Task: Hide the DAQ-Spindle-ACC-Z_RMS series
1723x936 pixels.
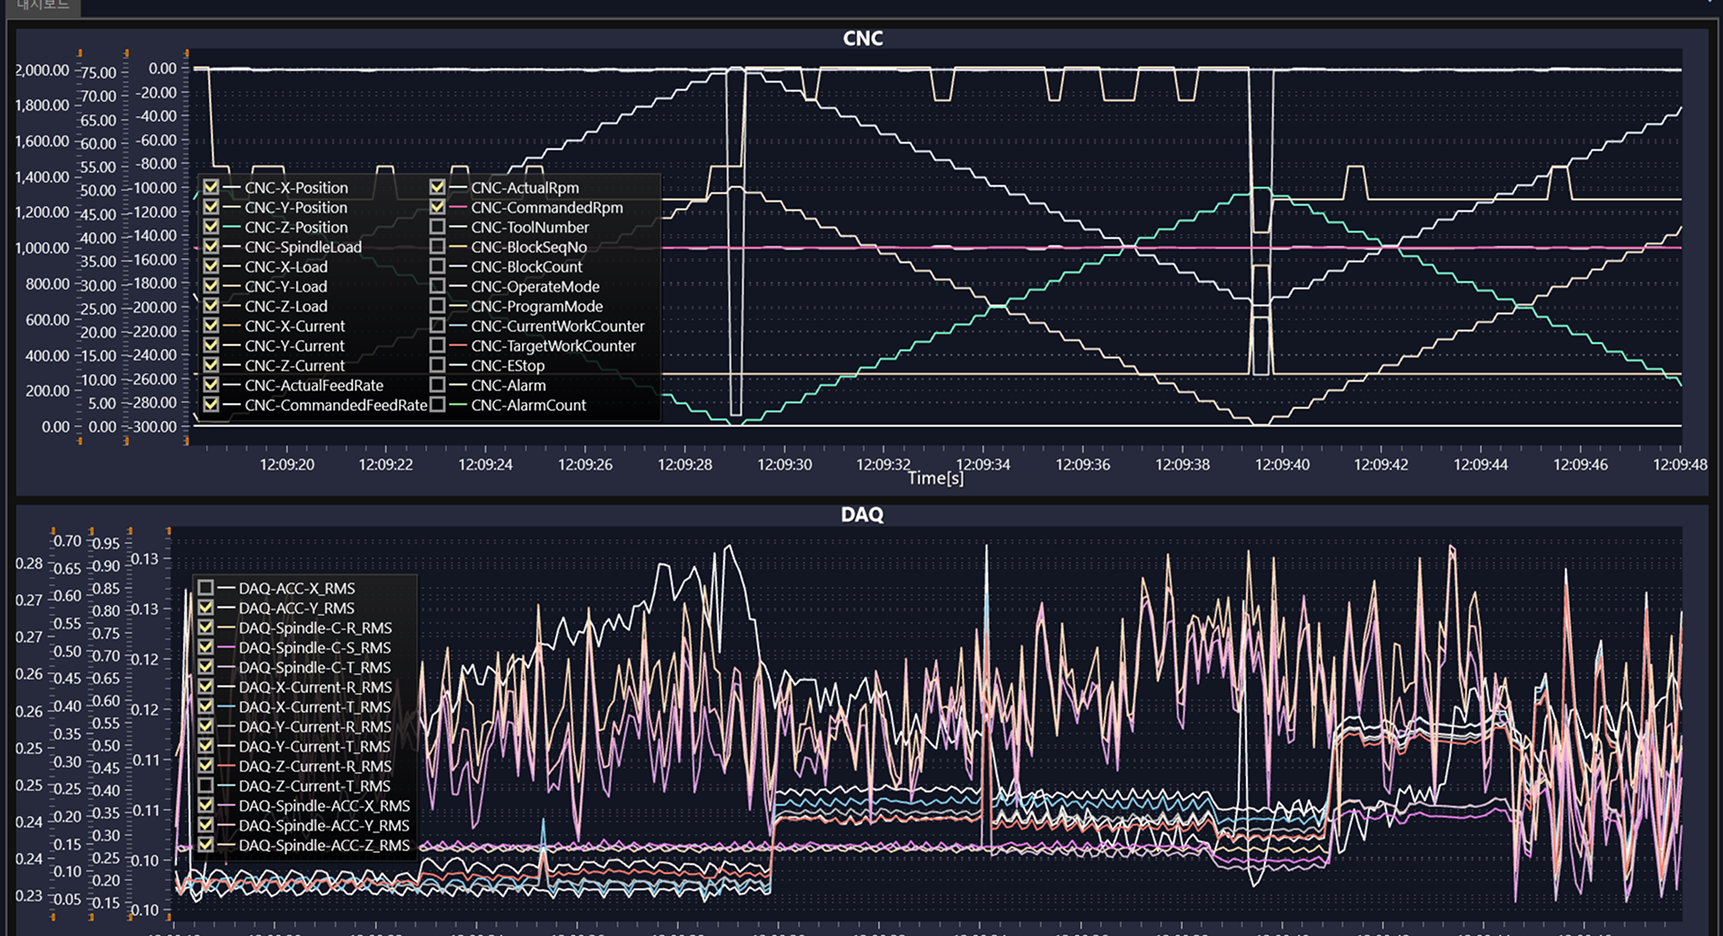Action: coord(205,845)
